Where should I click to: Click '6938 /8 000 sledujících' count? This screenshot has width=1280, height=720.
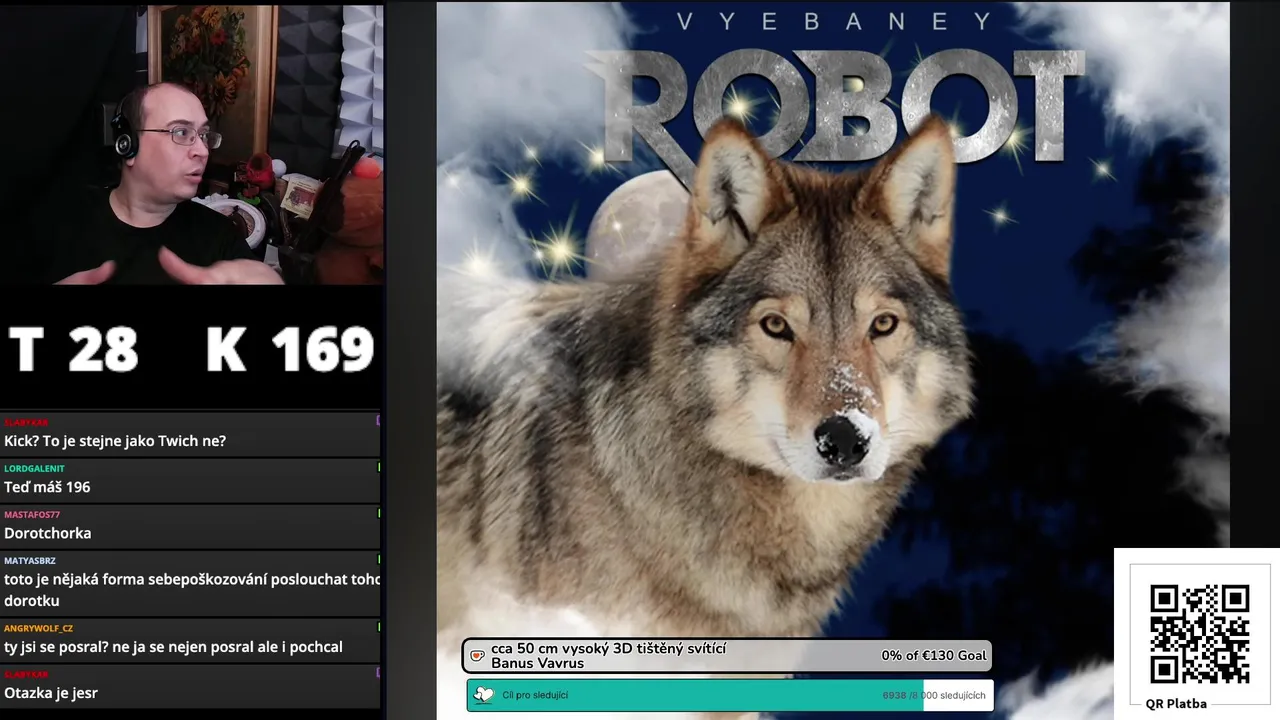[934, 695]
